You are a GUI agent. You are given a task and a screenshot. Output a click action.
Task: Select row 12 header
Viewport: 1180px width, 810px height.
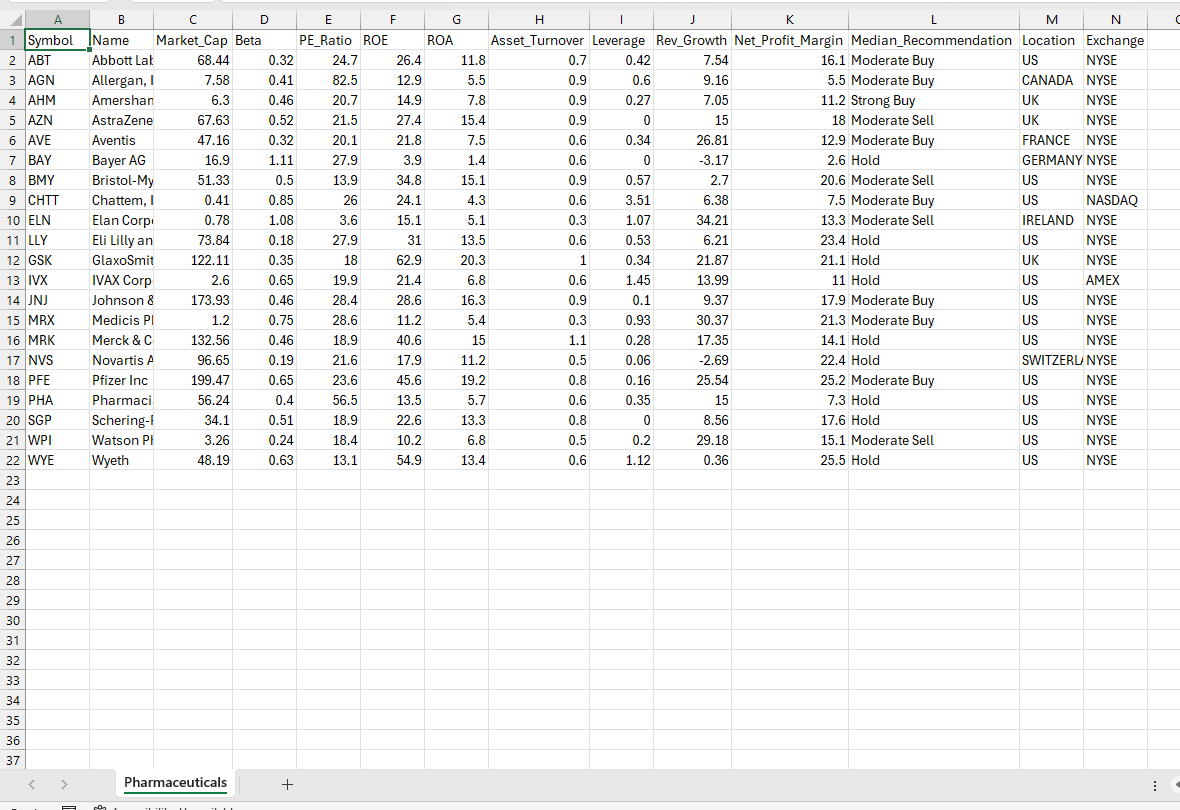(13, 260)
